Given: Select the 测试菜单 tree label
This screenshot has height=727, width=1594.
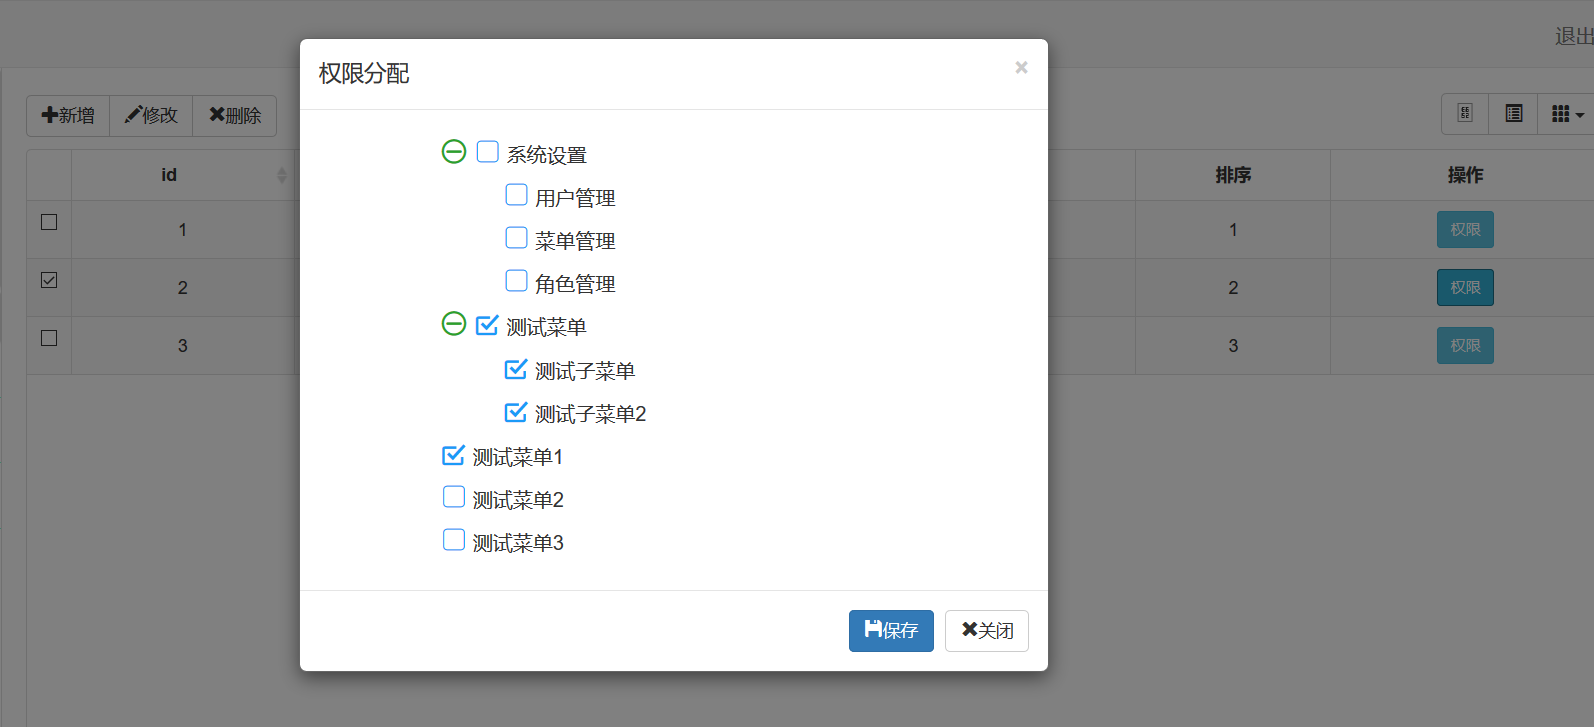Looking at the screenshot, I should 547,327.
